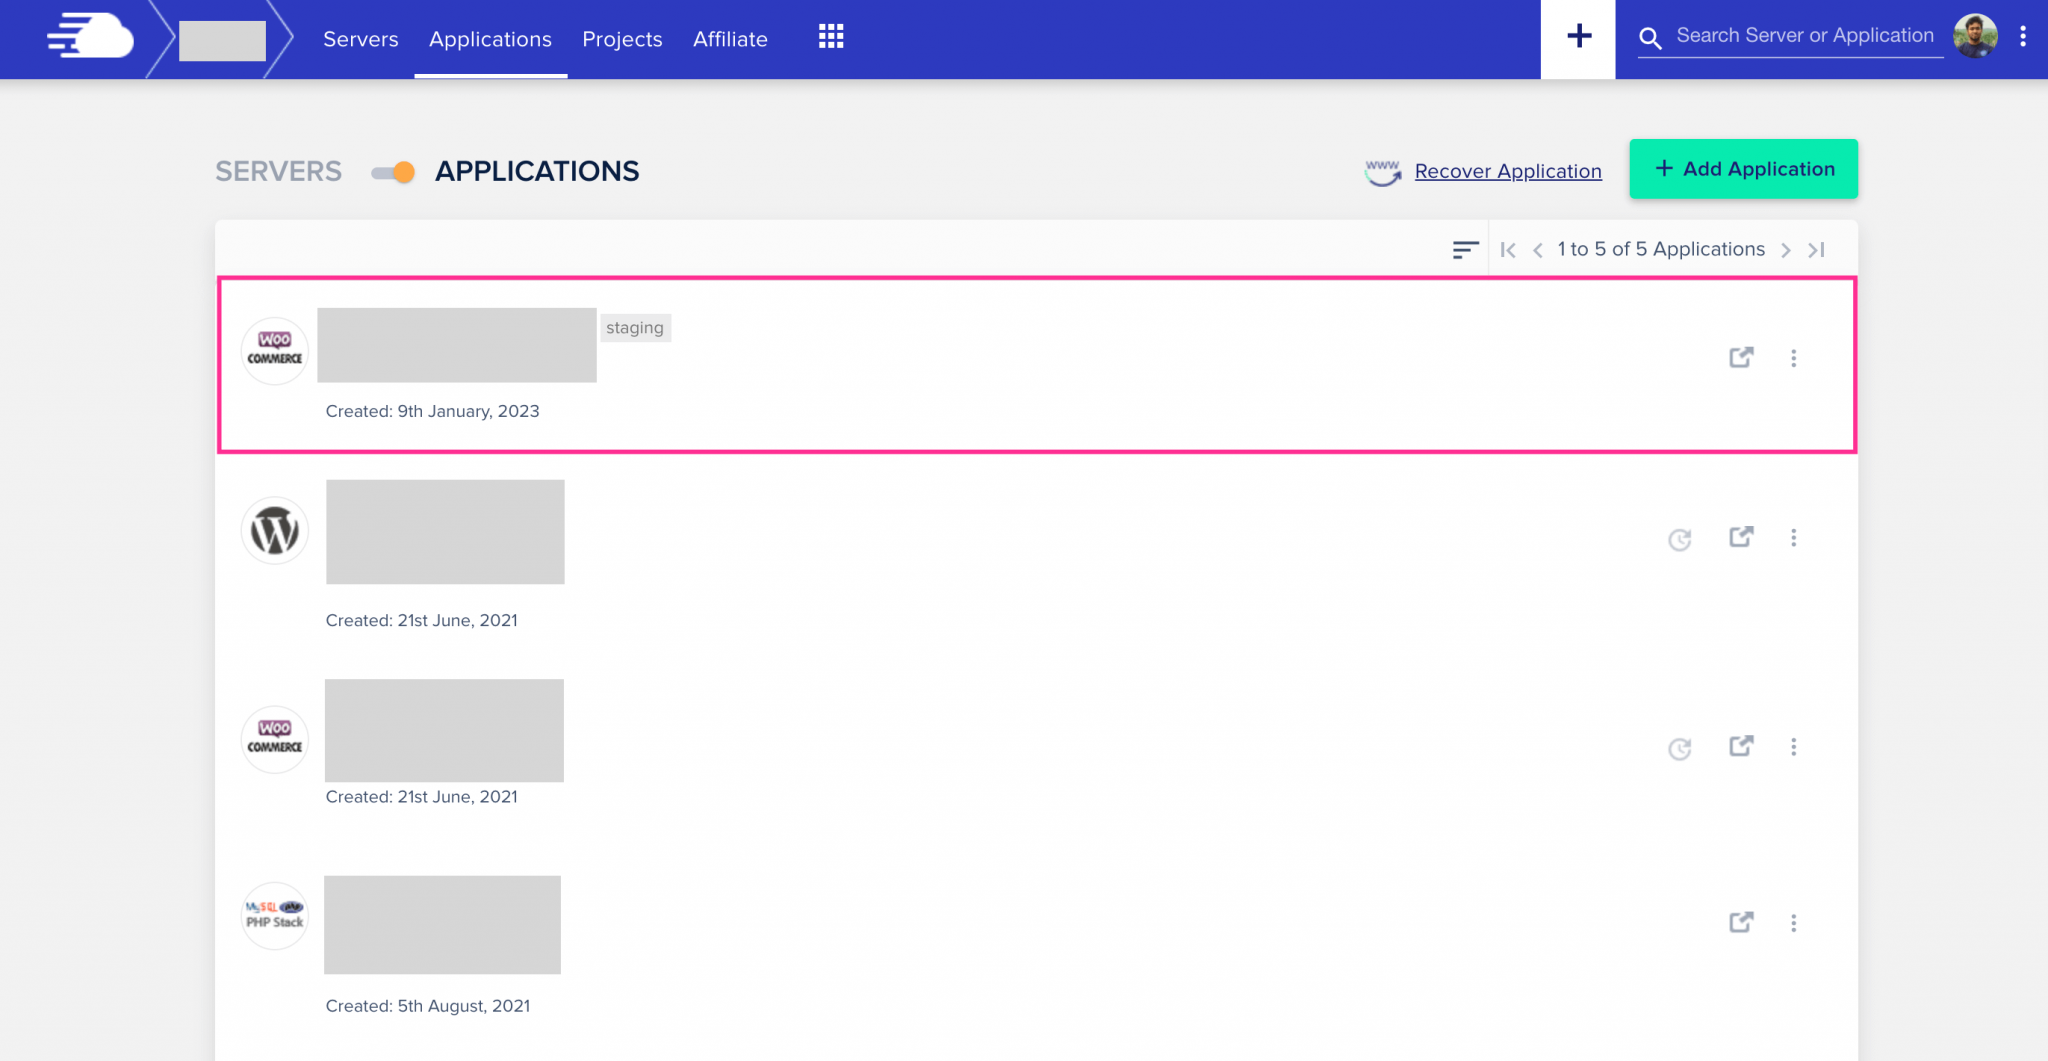Screen dimensions: 2048x1061
Task: Click the staging label on first application
Action: point(635,327)
